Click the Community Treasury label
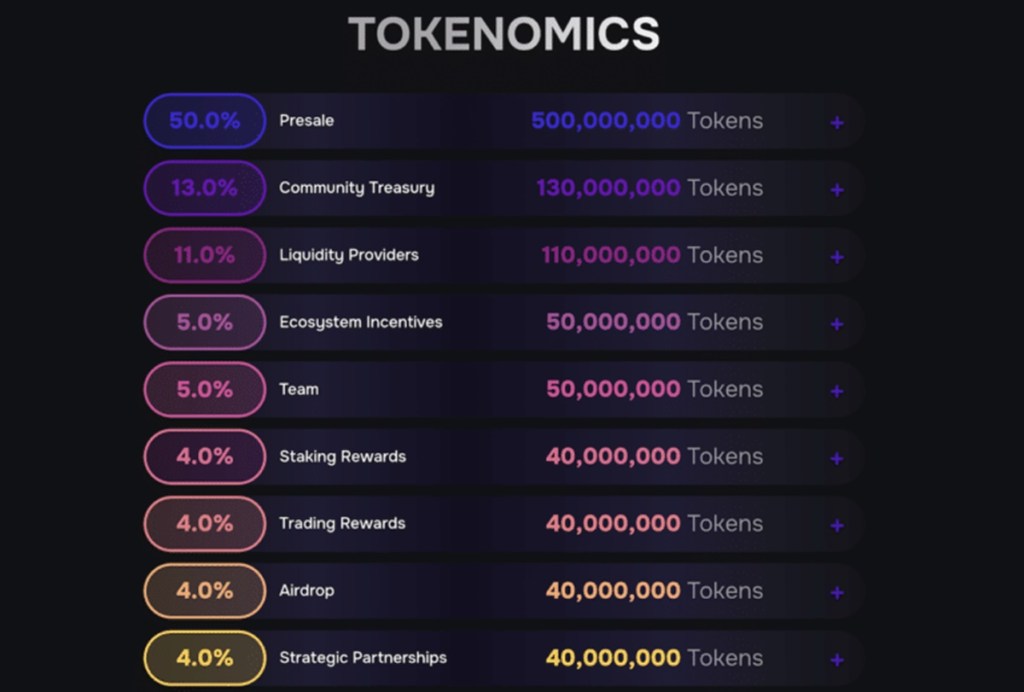 coord(356,188)
